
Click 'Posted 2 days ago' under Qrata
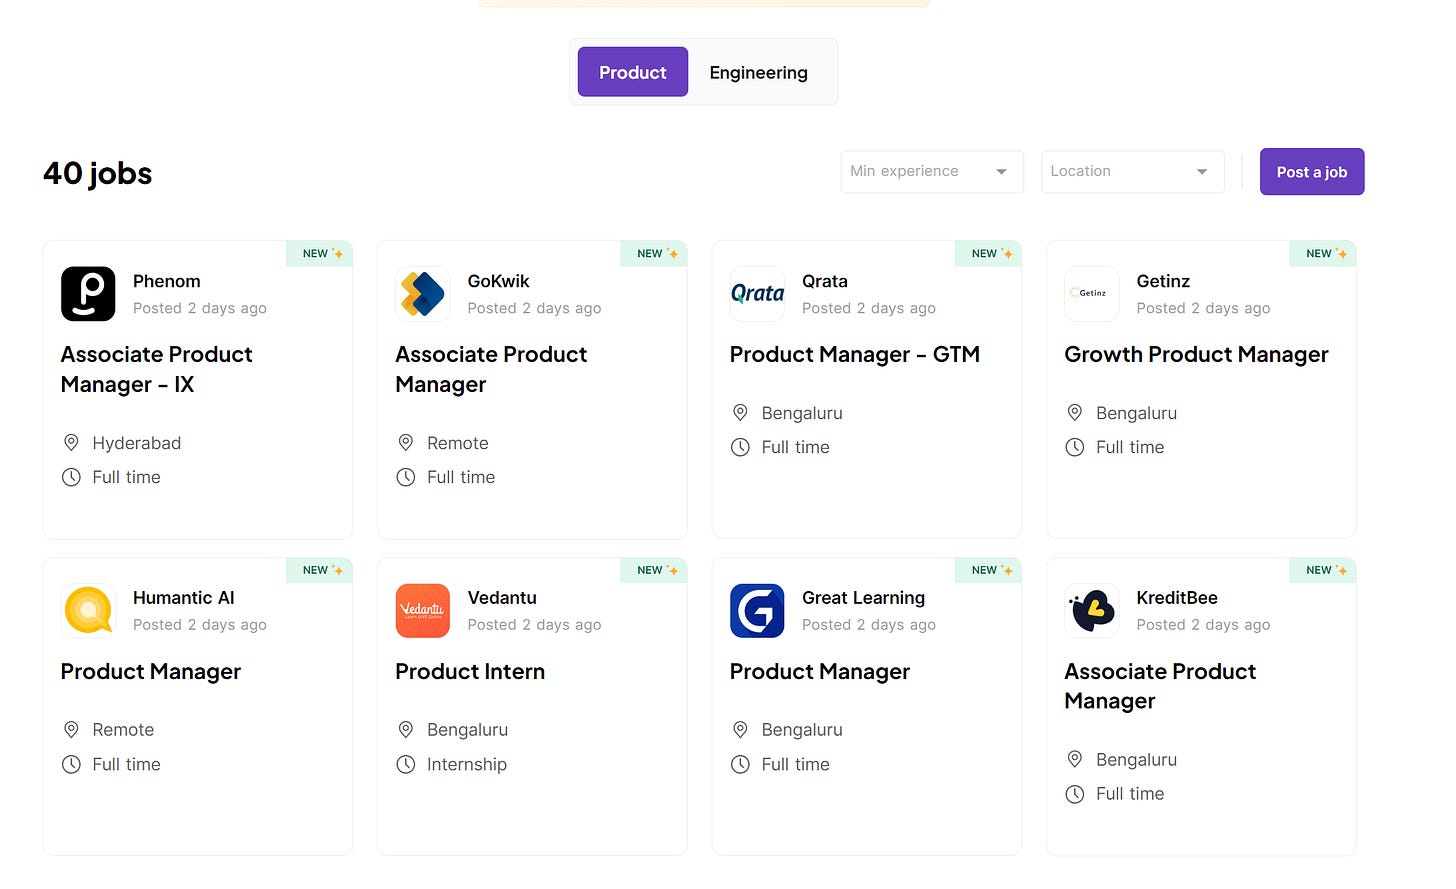tap(869, 308)
